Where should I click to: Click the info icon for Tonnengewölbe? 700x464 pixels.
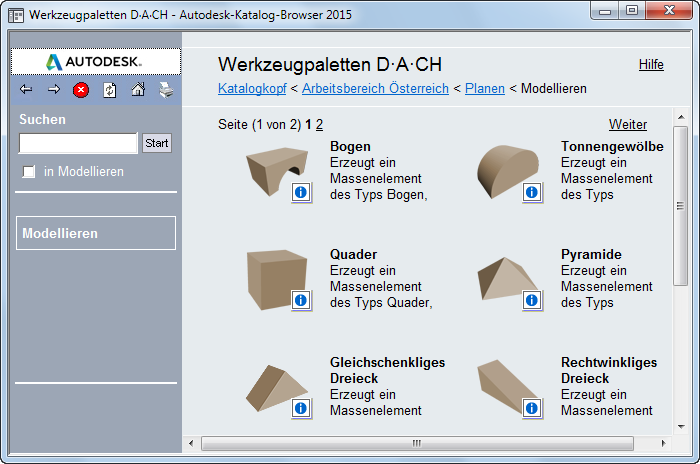pos(532,192)
